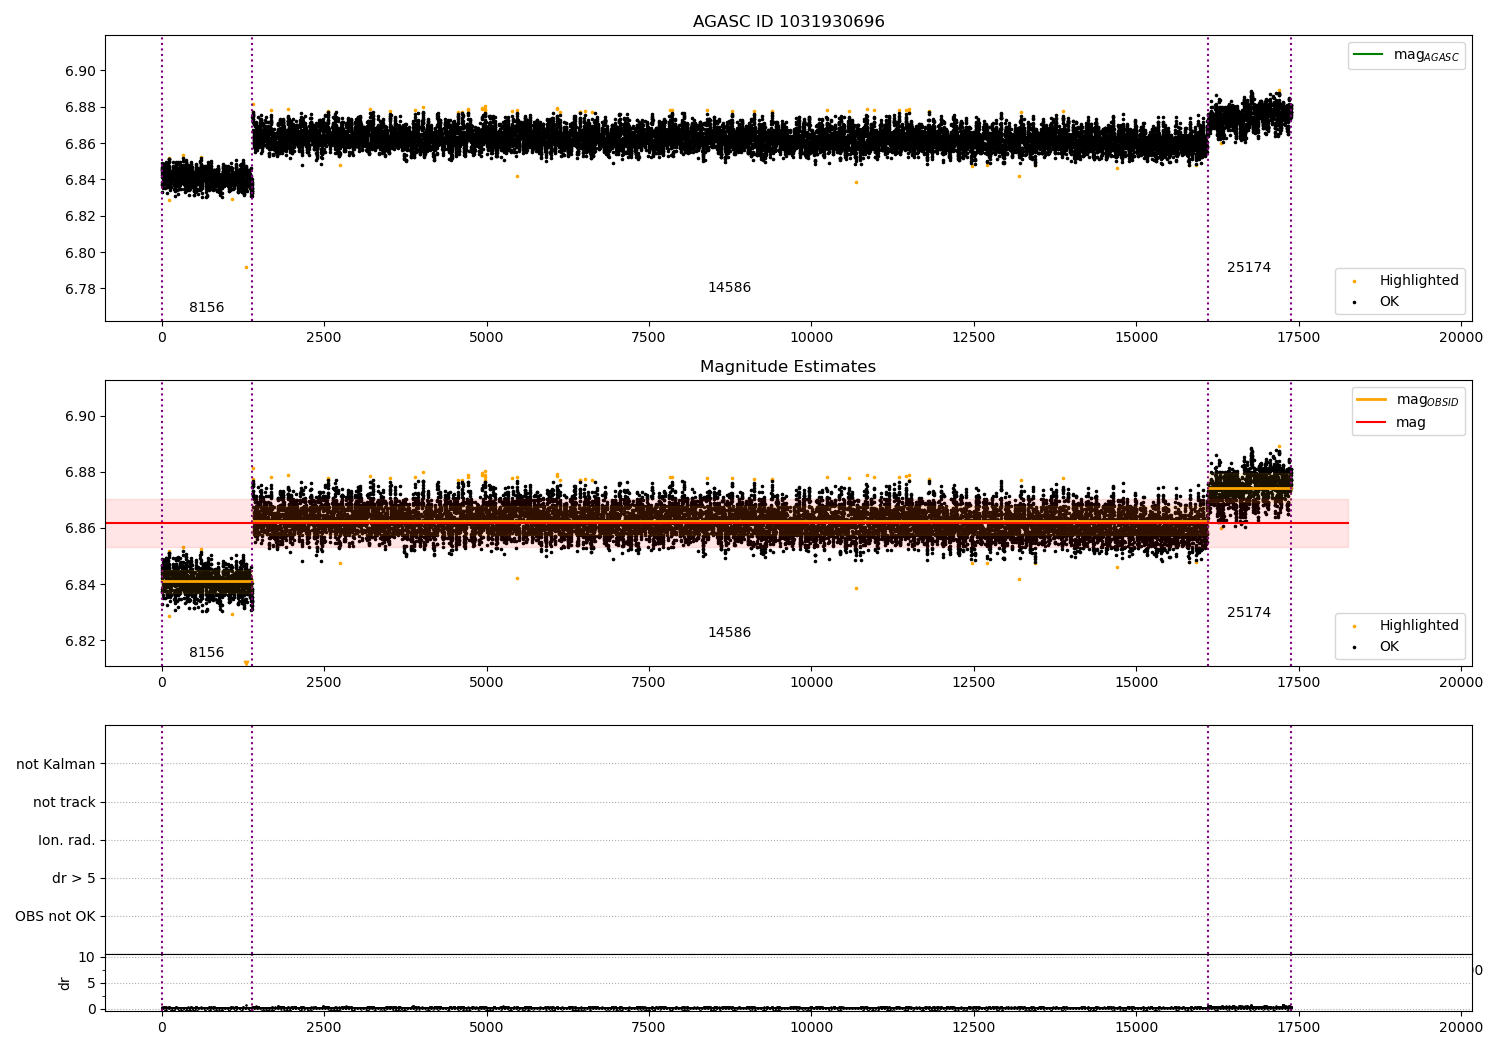Click the title 'AGASC ID 1031930696'
Image resolution: width=1500 pixels, height=1050 pixels.
click(788, 22)
